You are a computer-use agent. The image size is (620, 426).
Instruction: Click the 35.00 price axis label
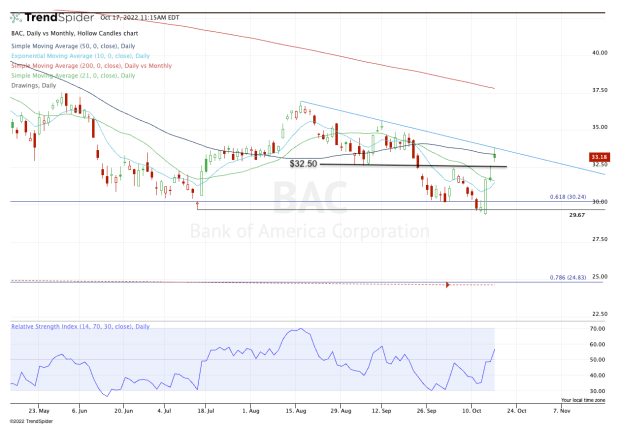tap(599, 127)
